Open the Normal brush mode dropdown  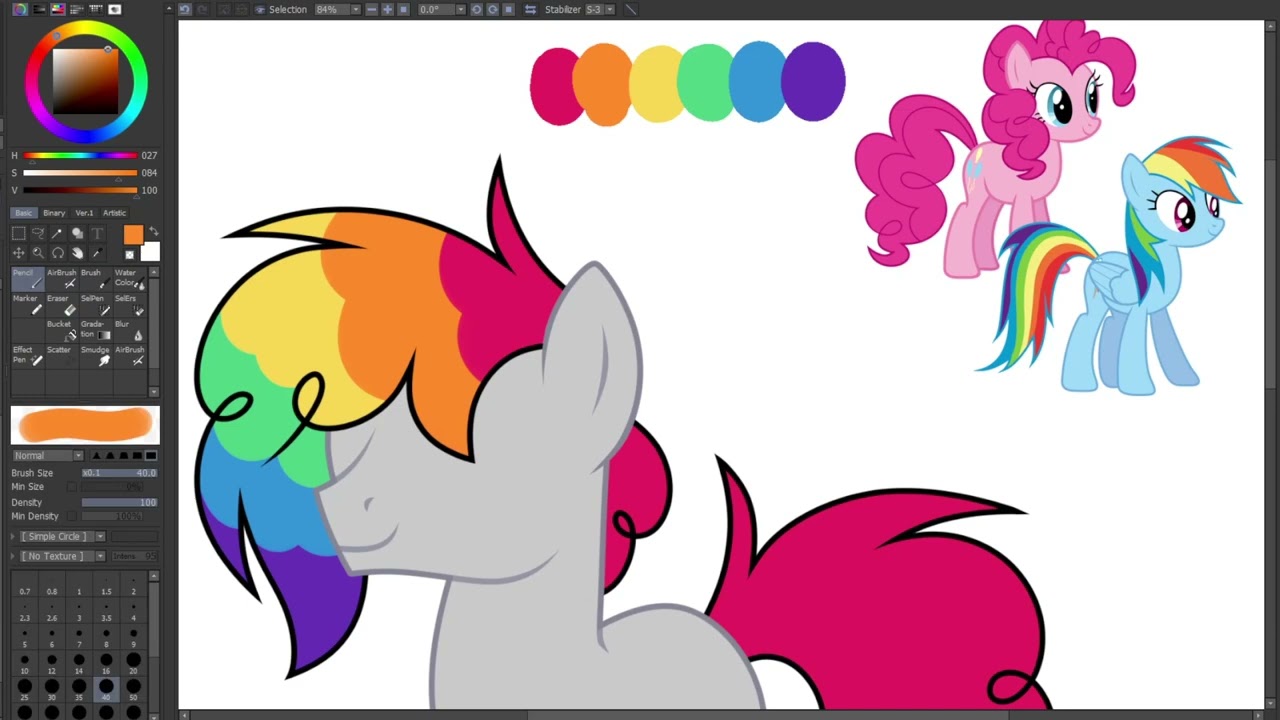pos(48,455)
